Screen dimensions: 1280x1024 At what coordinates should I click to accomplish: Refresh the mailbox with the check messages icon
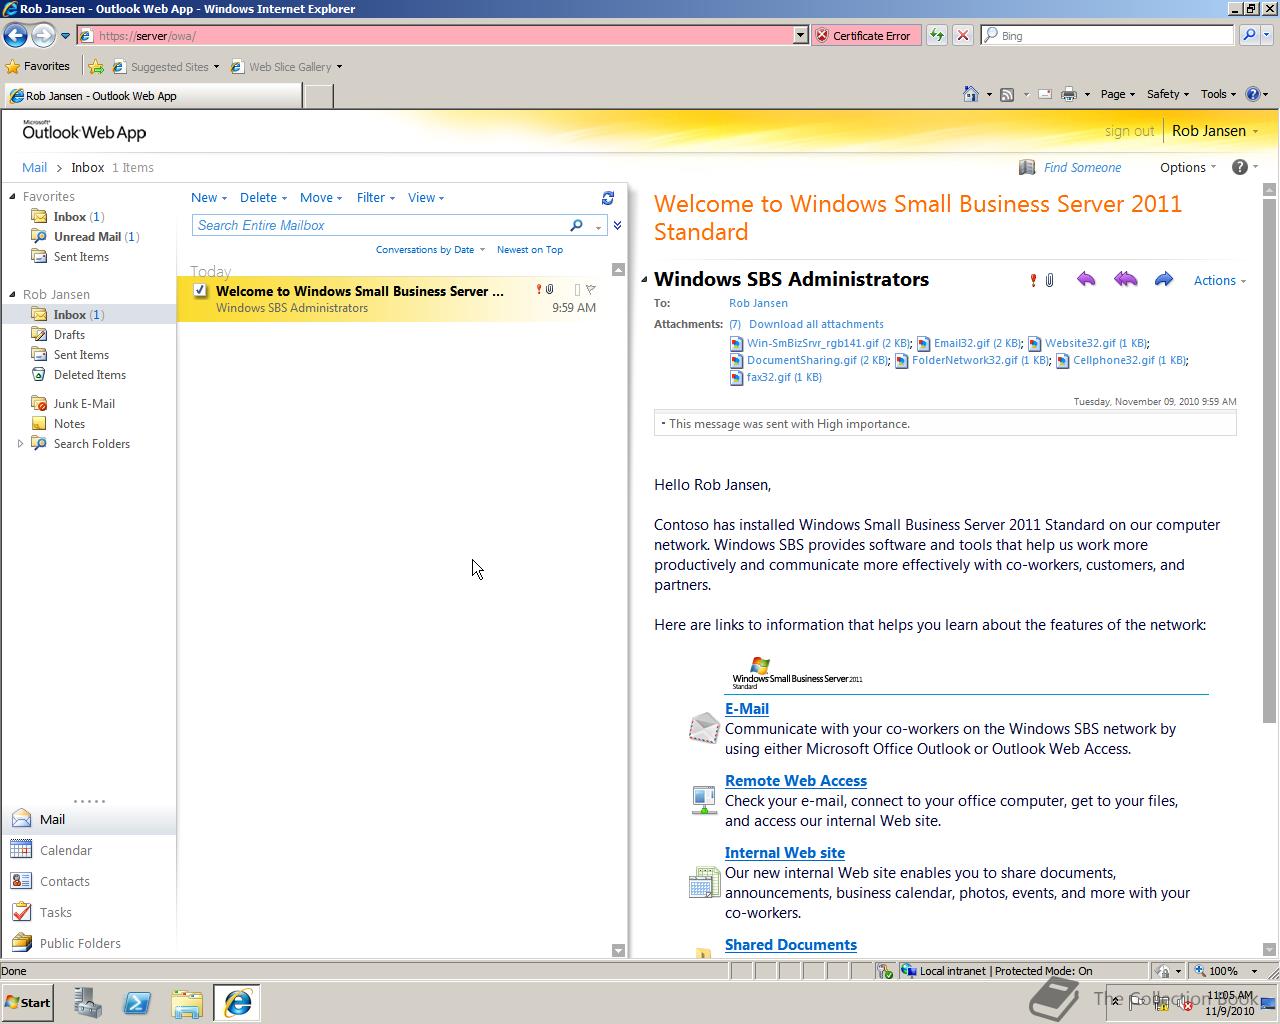pyautogui.click(x=607, y=198)
